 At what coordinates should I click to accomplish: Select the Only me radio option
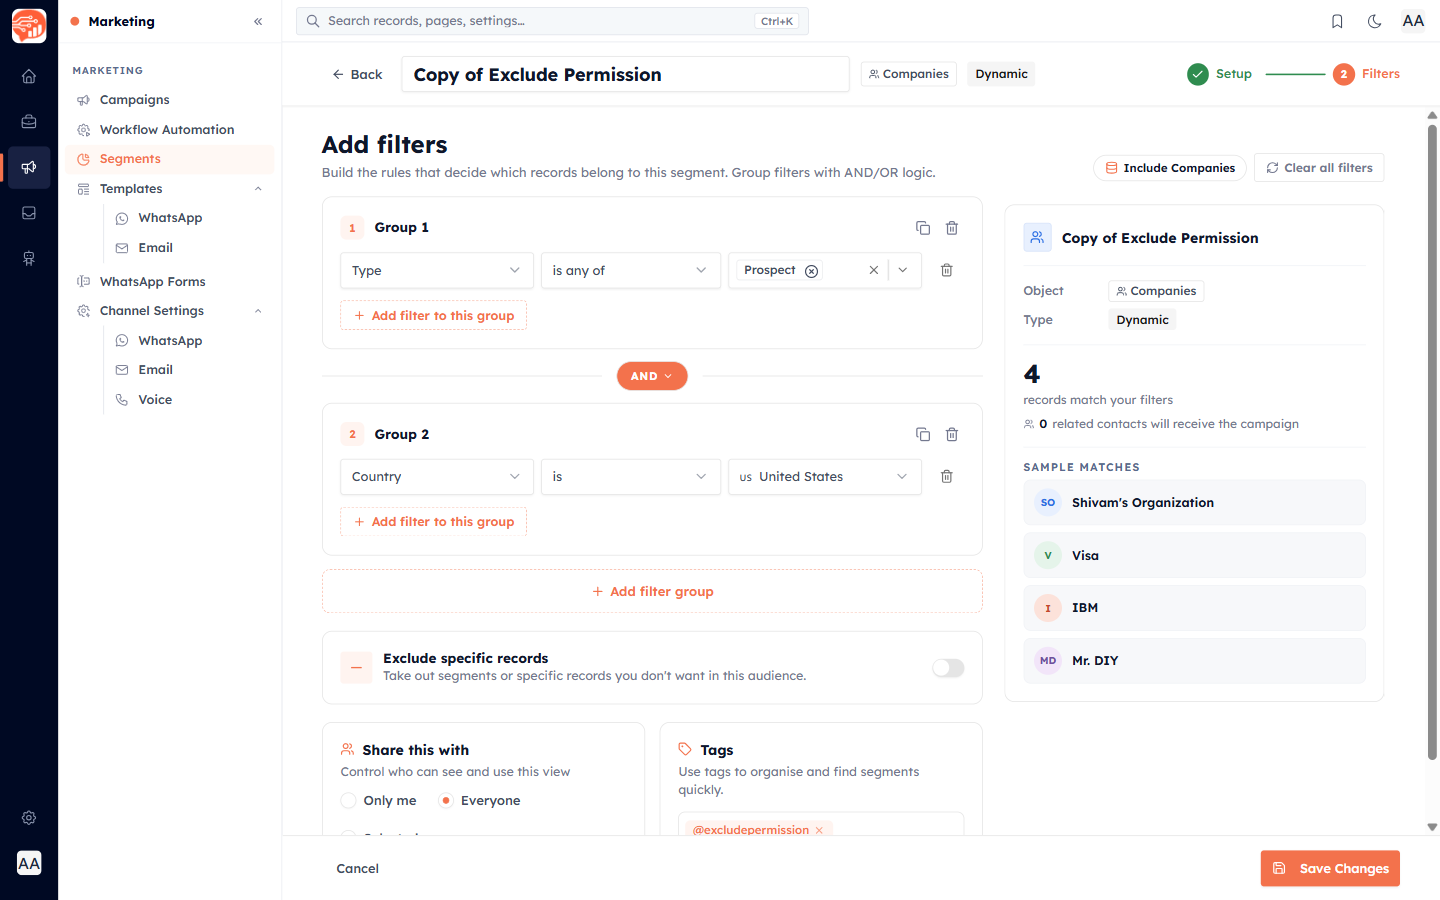pyautogui.click(x=348, y=801)
